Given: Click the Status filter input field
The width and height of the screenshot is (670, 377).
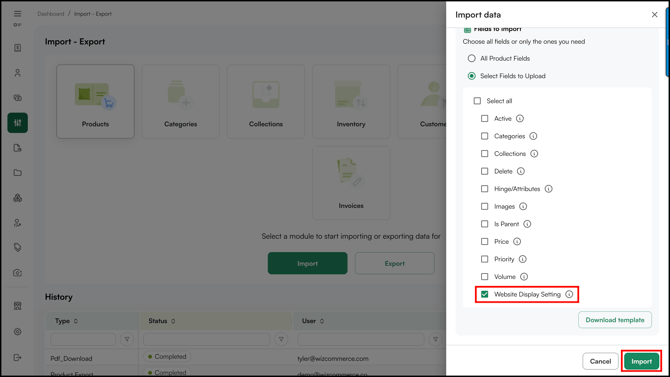Looking at the screenshot, I should [206, 339].
